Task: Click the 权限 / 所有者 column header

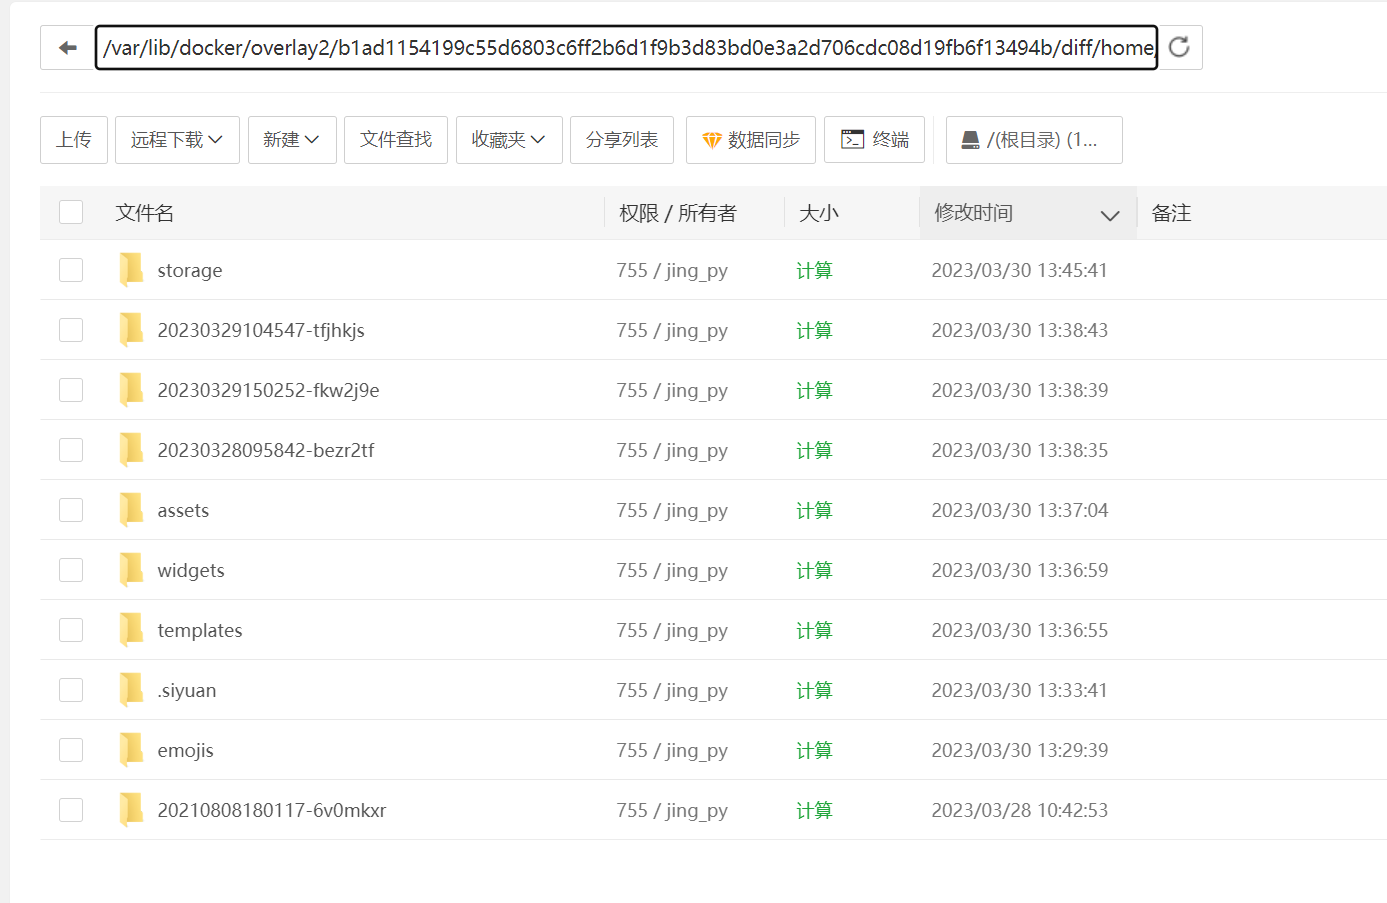Action: pyautogui.click(x=678, y=213)
